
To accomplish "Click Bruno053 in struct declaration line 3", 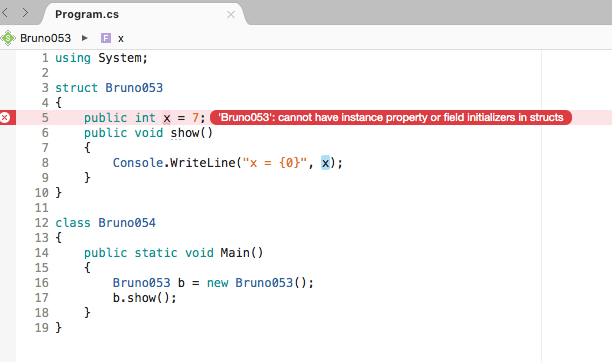I will click(134, 88).
